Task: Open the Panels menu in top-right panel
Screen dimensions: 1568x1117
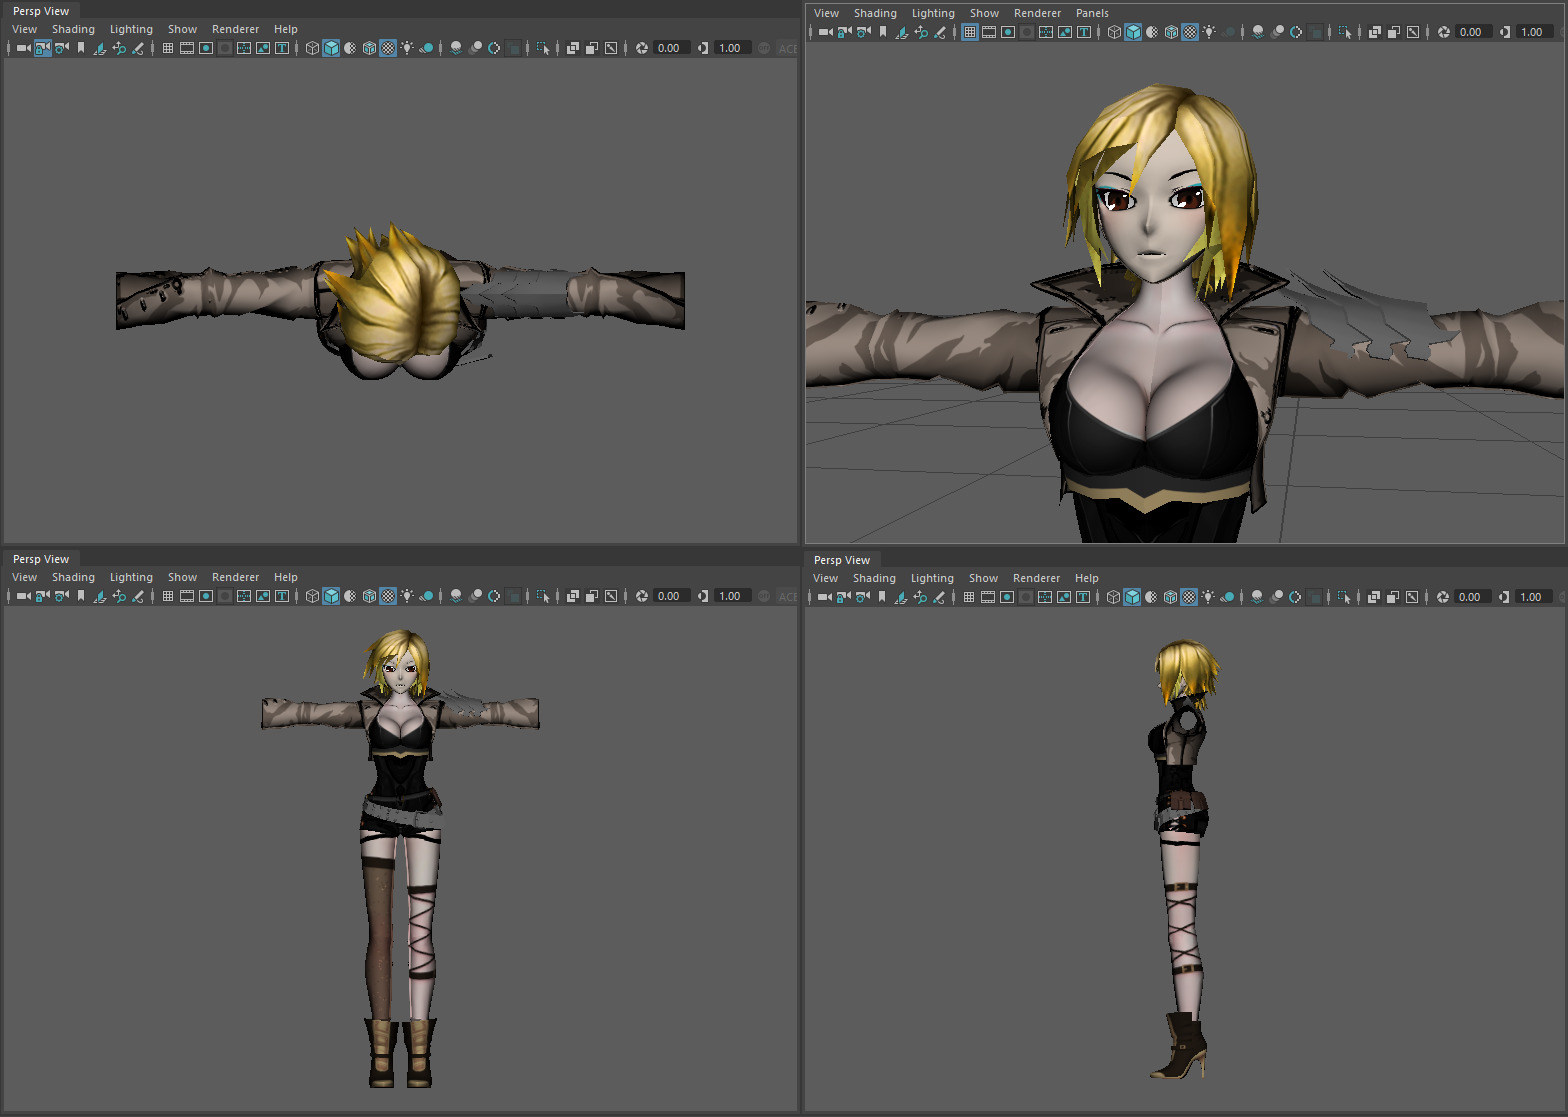Action: pyautogui.click(x=1092, y=13)
